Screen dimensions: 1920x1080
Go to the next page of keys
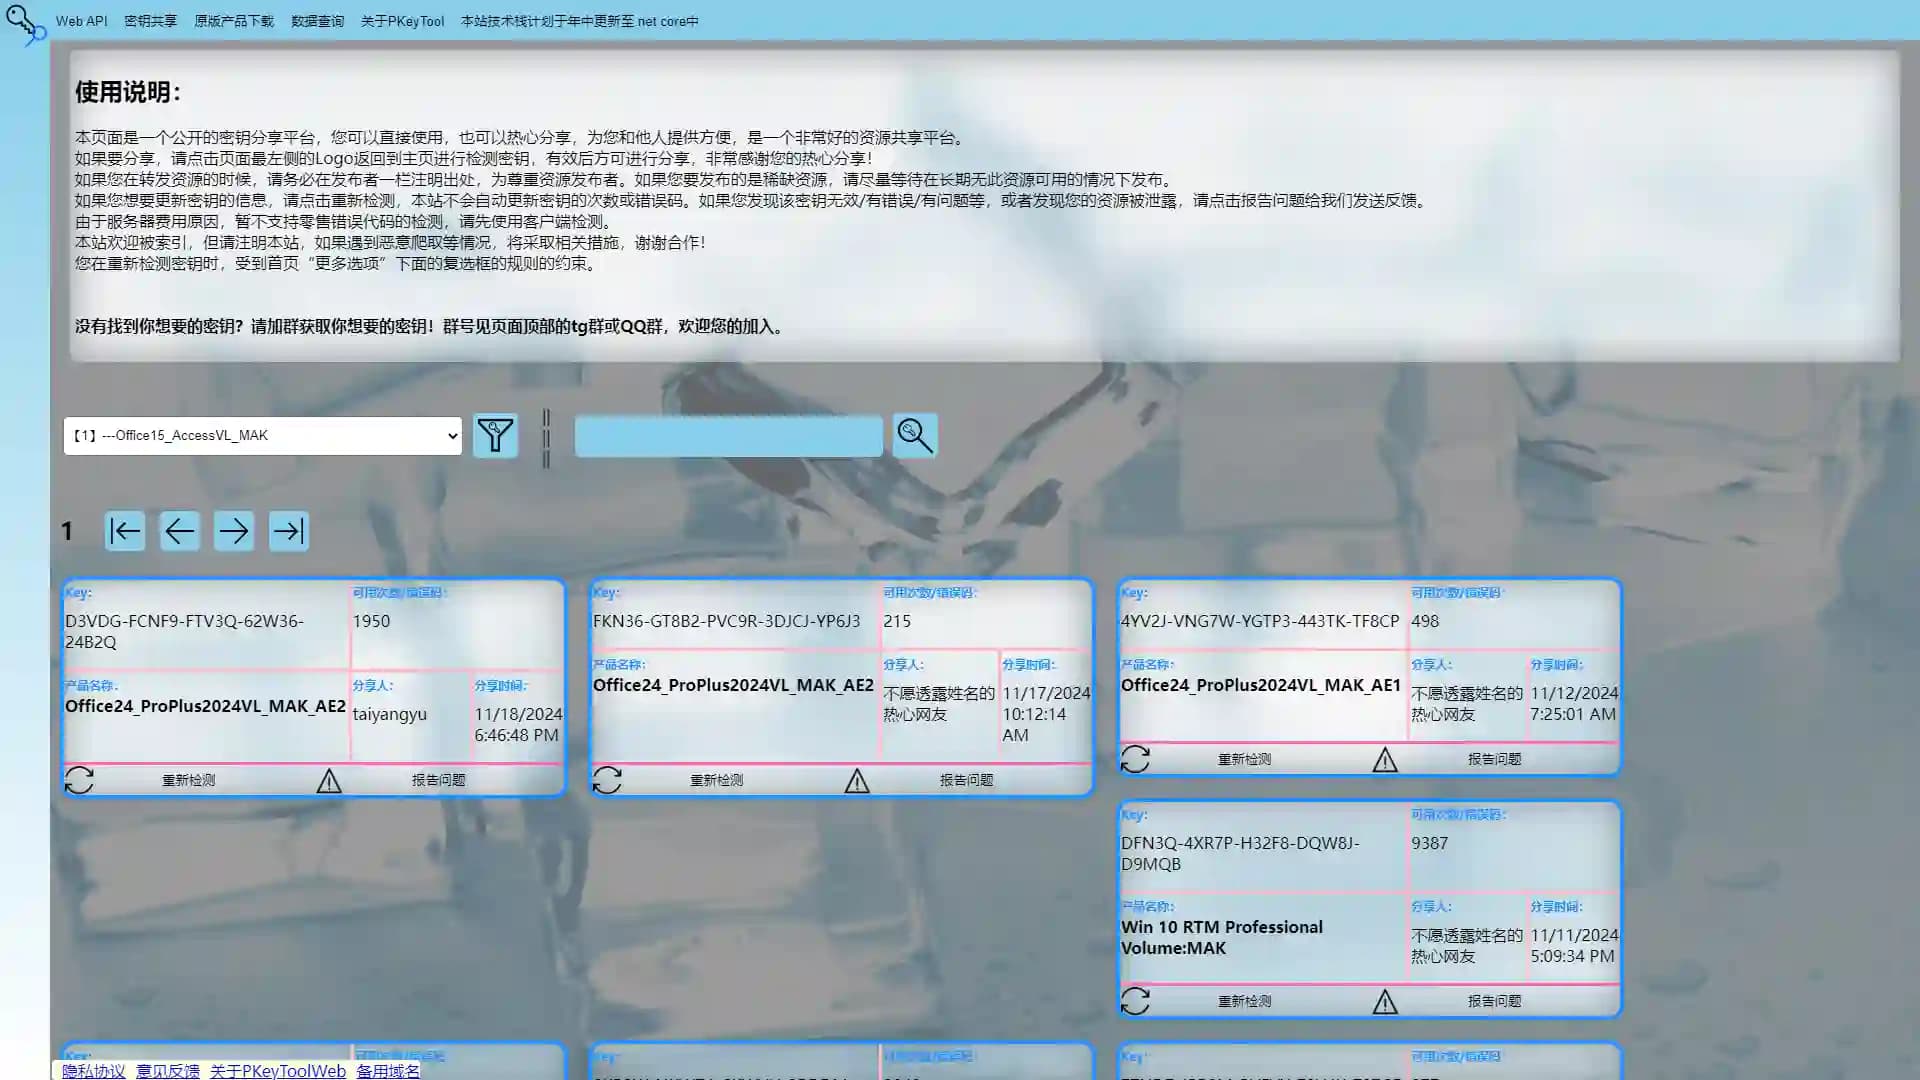pyautogui.click(x=234, y=531)
